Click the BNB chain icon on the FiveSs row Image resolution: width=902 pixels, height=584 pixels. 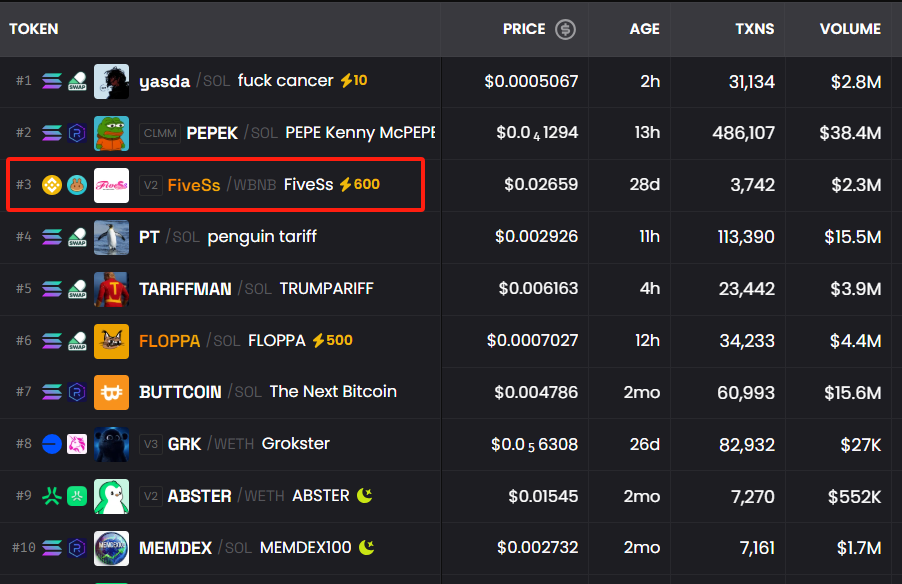point(52,185)
